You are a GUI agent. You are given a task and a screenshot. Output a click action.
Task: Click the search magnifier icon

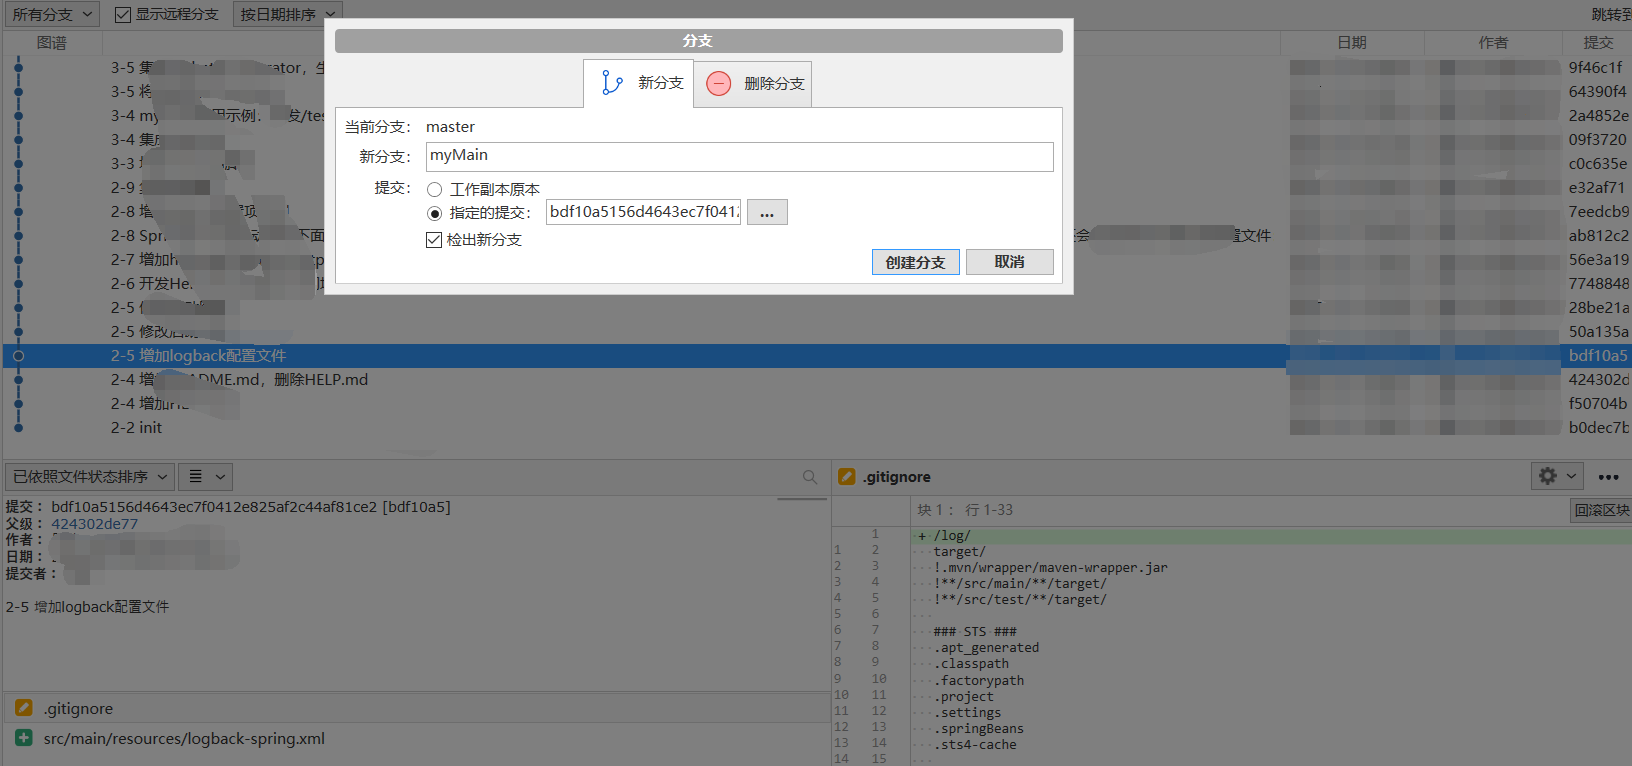810,477
